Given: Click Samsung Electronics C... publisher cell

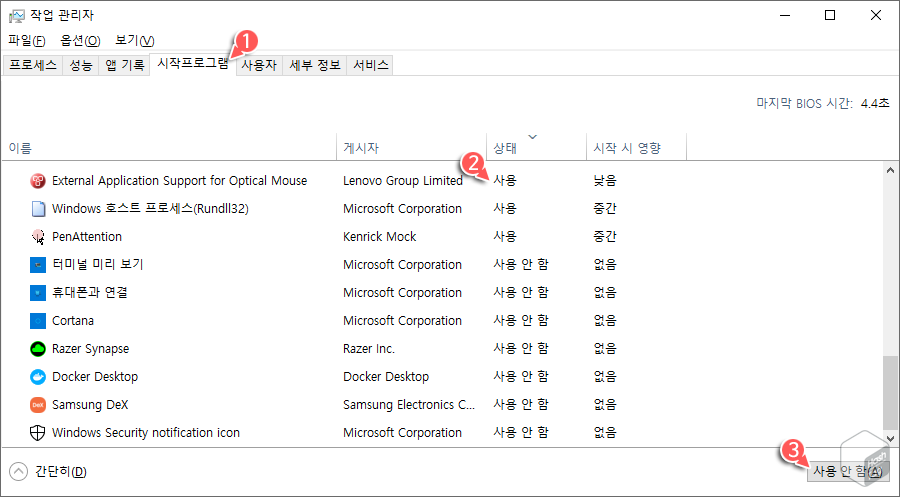Looking at the screenshot, I should (x=409, y=405).
